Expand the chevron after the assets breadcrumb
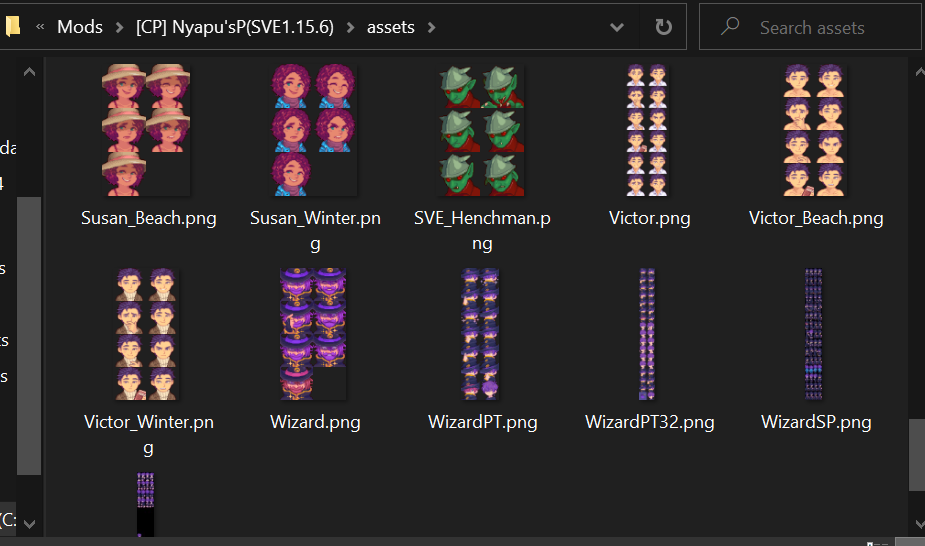The height and width of the screenshot is (546, 925). (x=431, y=27)
